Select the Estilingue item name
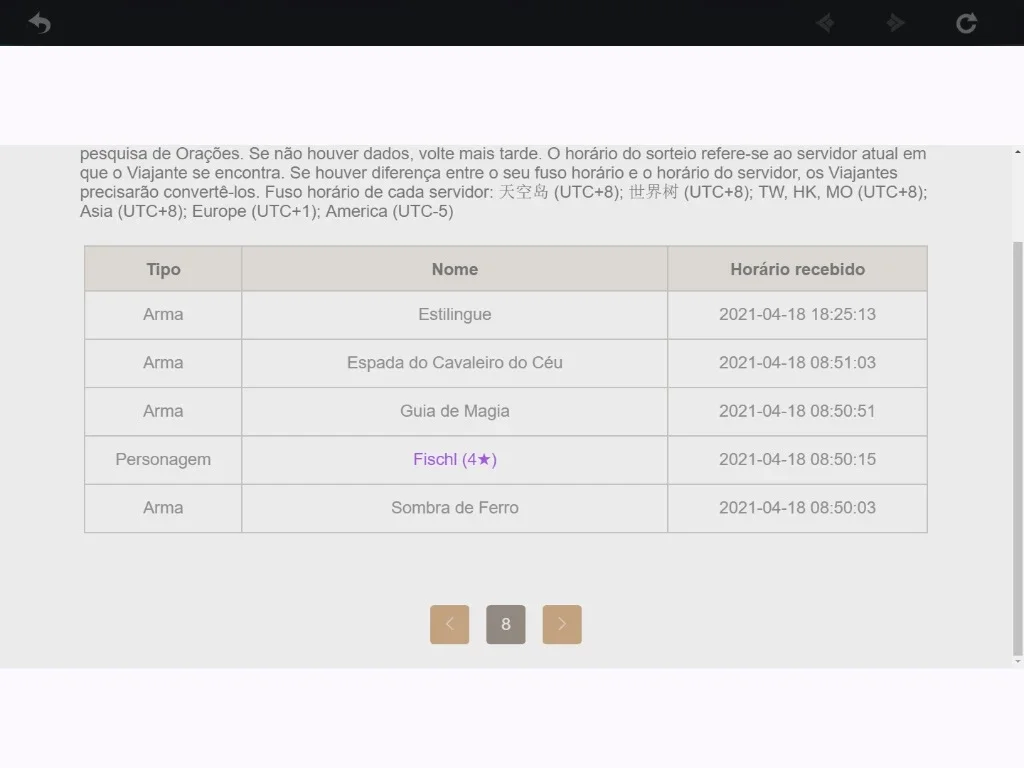 pos(455,314)
